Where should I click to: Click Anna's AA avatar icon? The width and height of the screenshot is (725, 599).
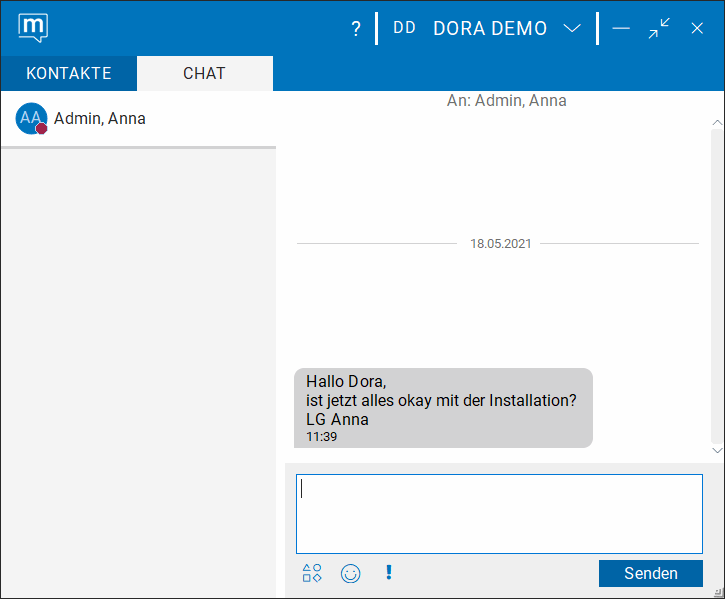31,118
